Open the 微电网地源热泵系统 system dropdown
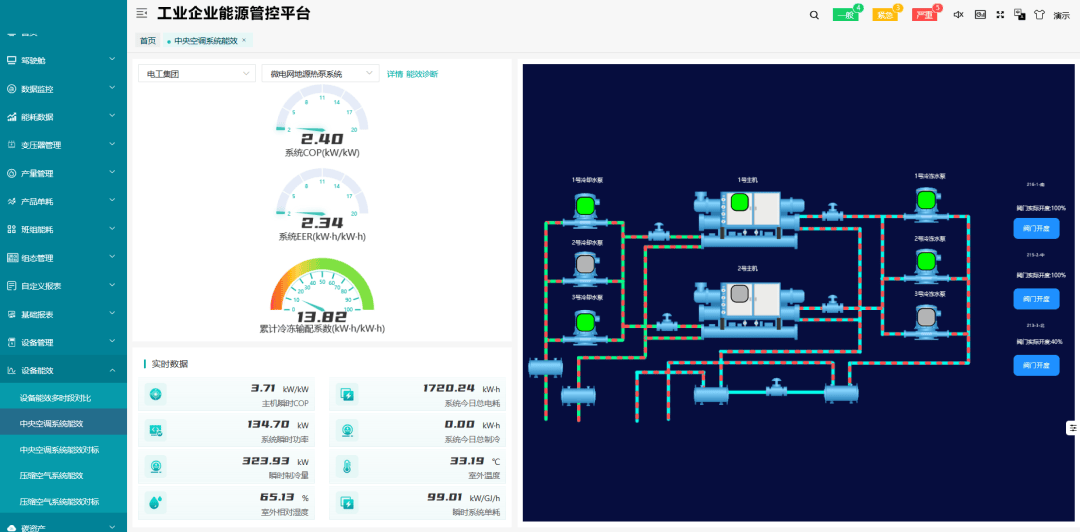Viewport: 1080px width, 532px height. tap(319, 74)
